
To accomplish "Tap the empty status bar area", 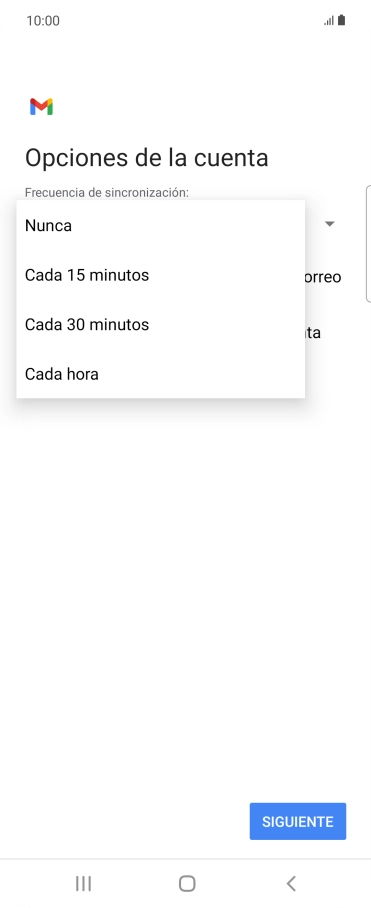I will click(191, 21).
